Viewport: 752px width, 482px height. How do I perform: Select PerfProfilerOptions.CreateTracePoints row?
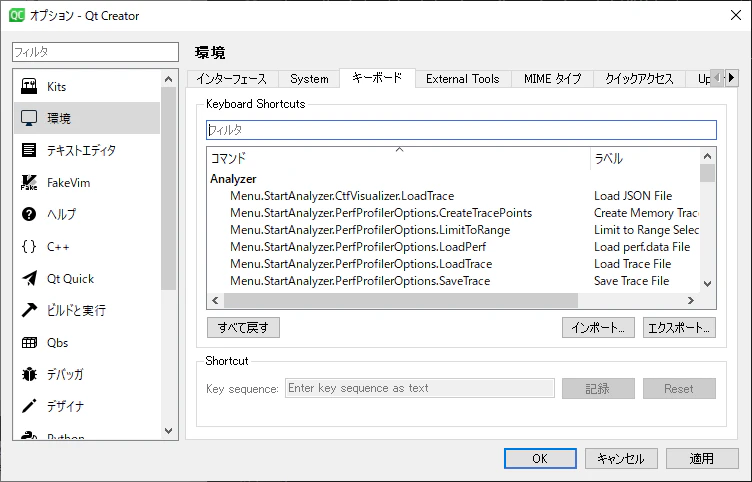click(x=453, y=213)
